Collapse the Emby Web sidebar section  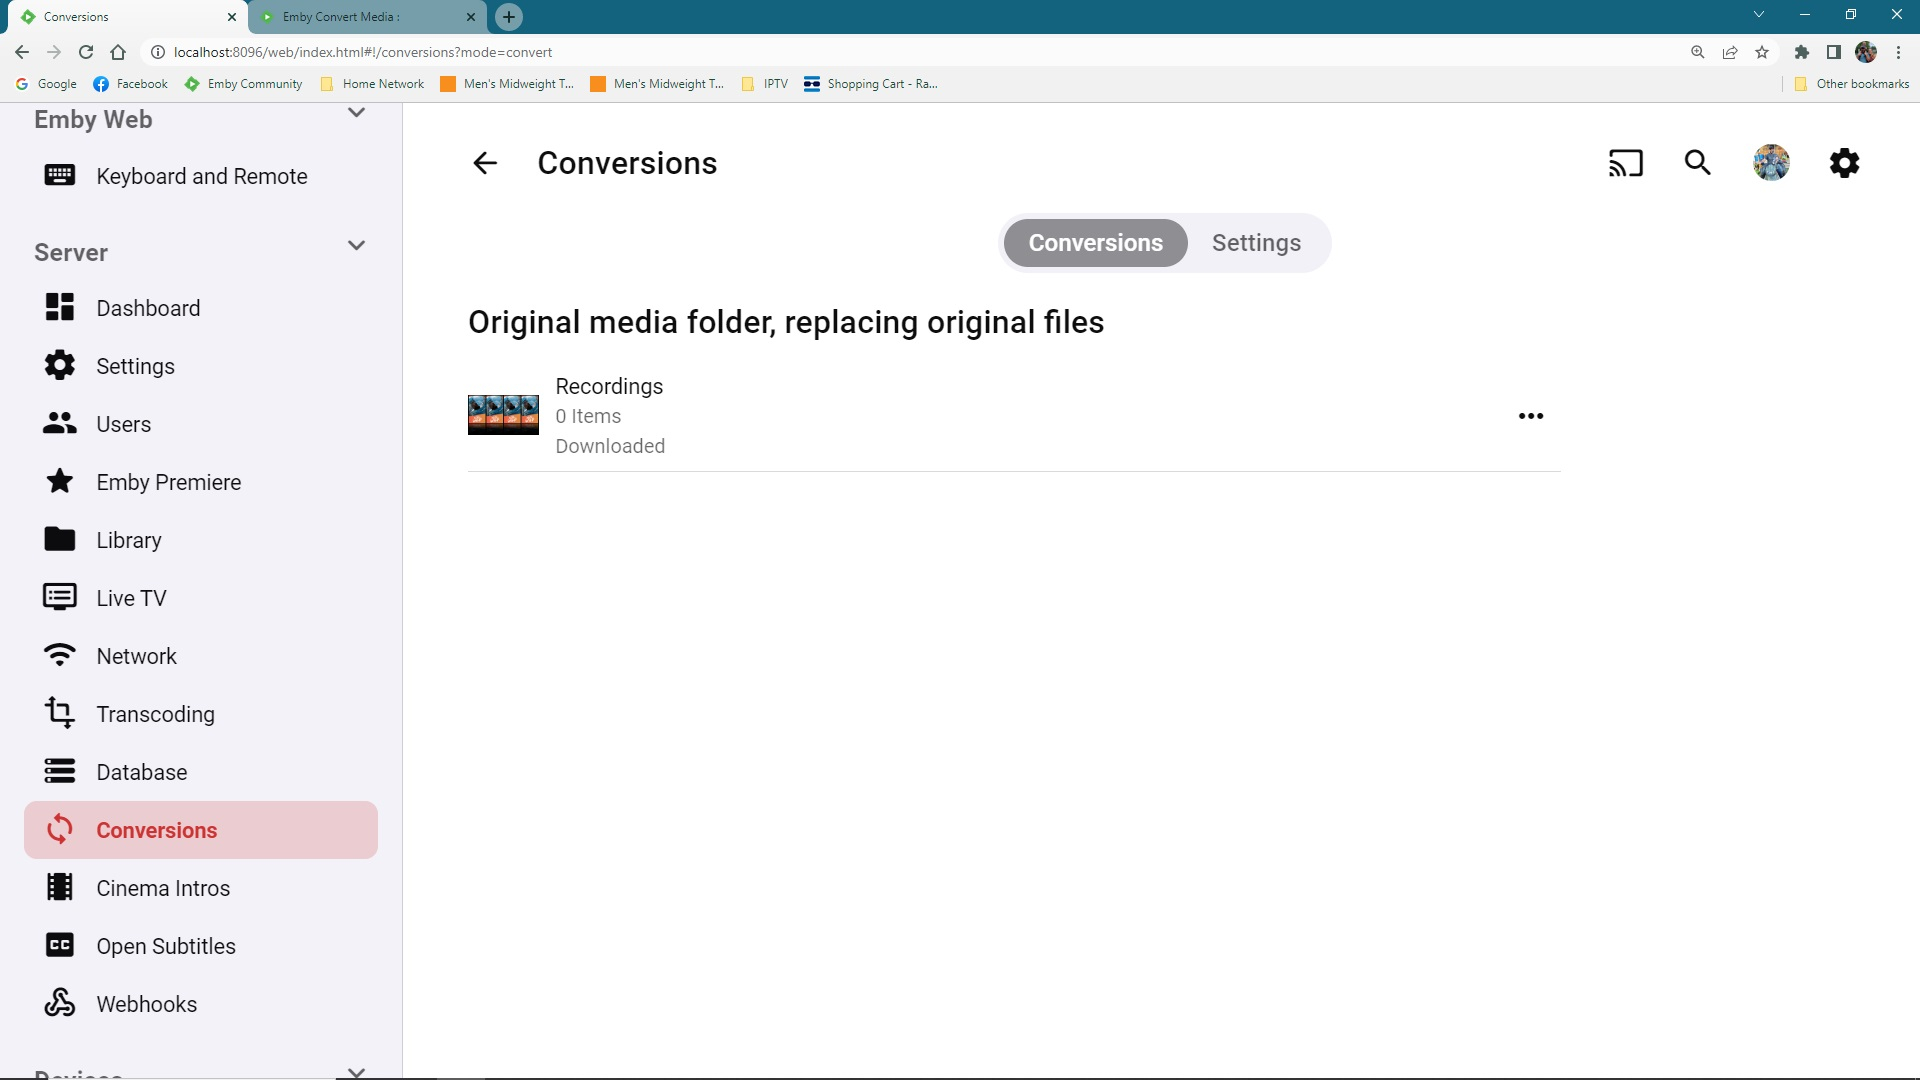356,113
